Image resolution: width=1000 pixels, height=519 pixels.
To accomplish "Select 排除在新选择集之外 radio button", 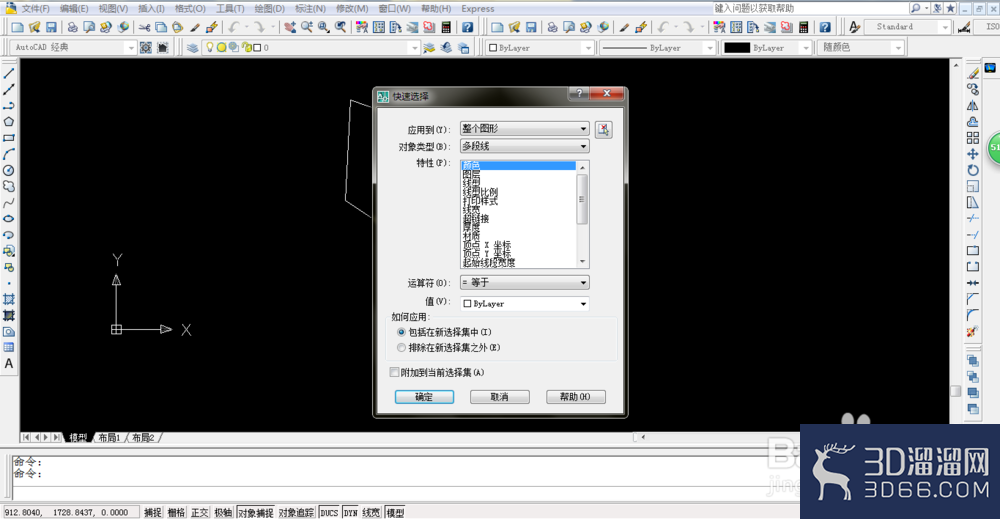I will click(401, 347).
